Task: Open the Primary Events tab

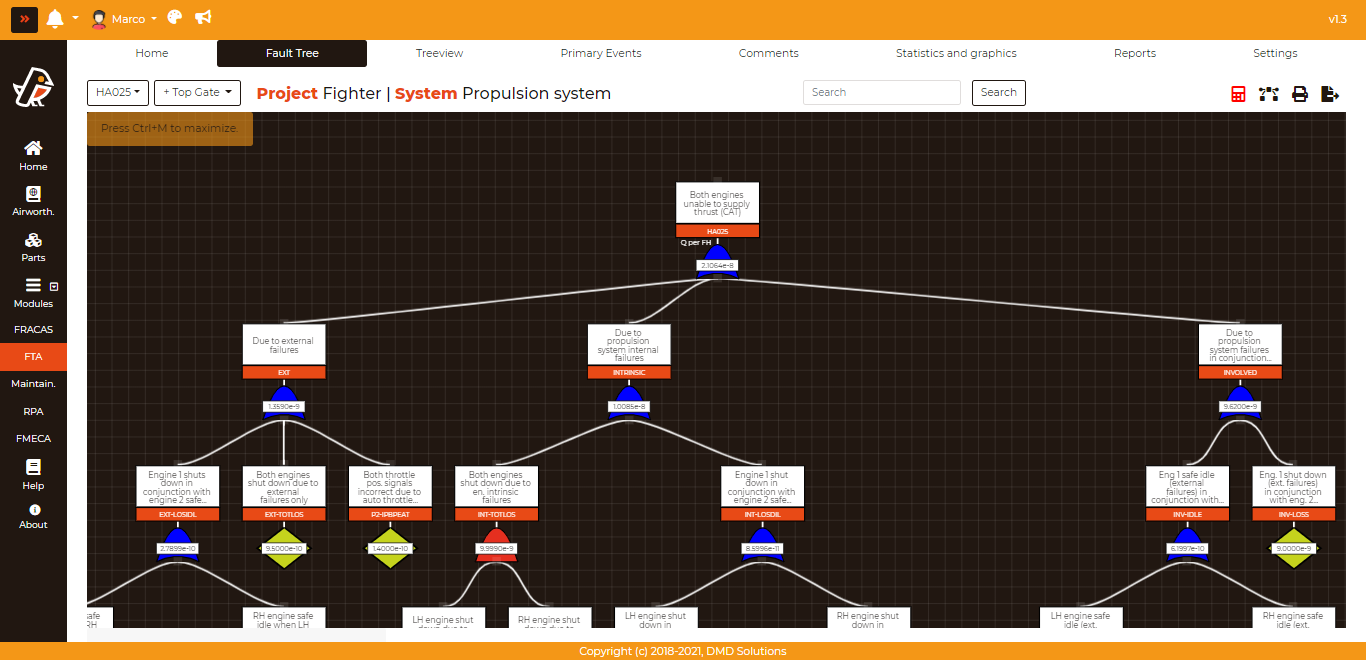Action: click(x=600, y=53)
